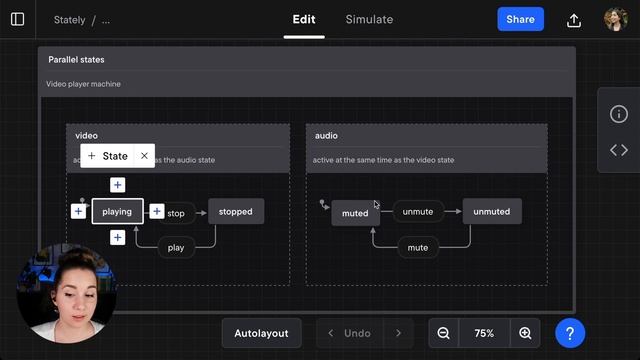Select the stopped state node
The image size is (640, 360).
click(236, 211)
